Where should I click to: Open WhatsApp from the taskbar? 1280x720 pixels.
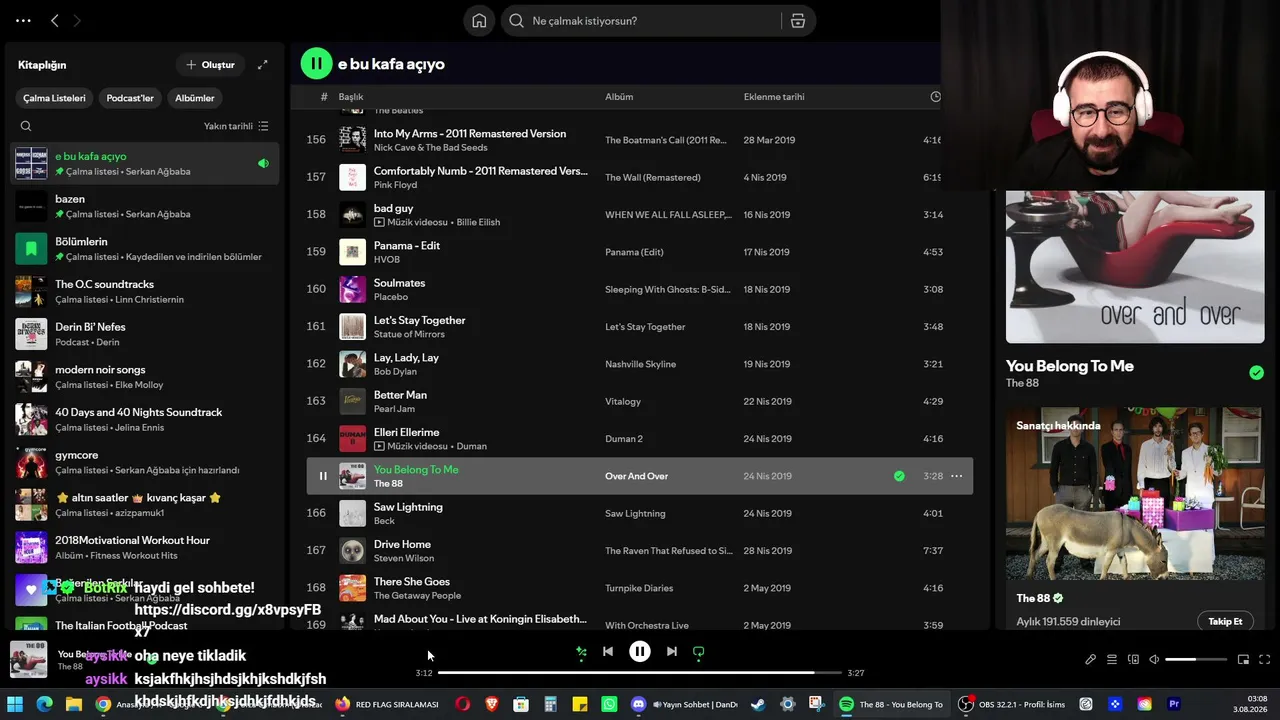(x=611, y=704)
